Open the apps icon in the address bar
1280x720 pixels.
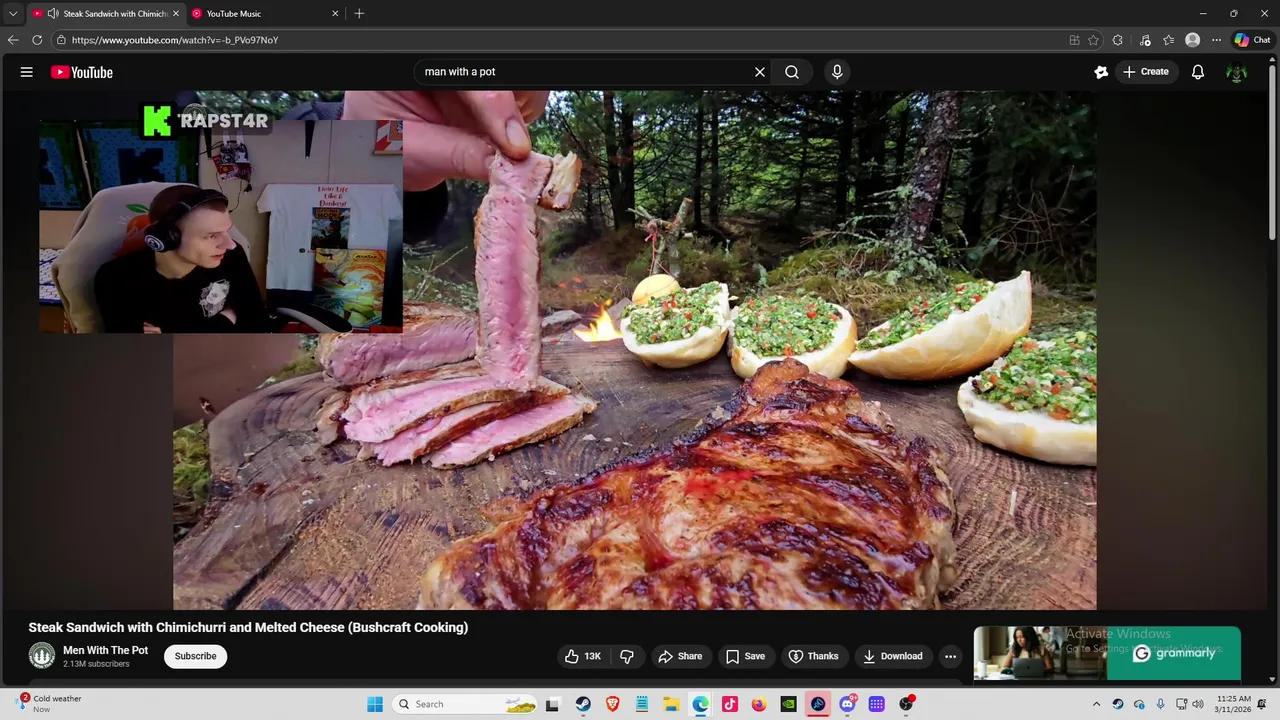1074,40
